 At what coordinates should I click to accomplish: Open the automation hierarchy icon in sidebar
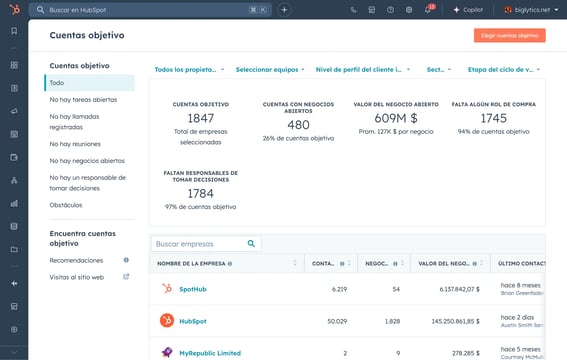14,180
